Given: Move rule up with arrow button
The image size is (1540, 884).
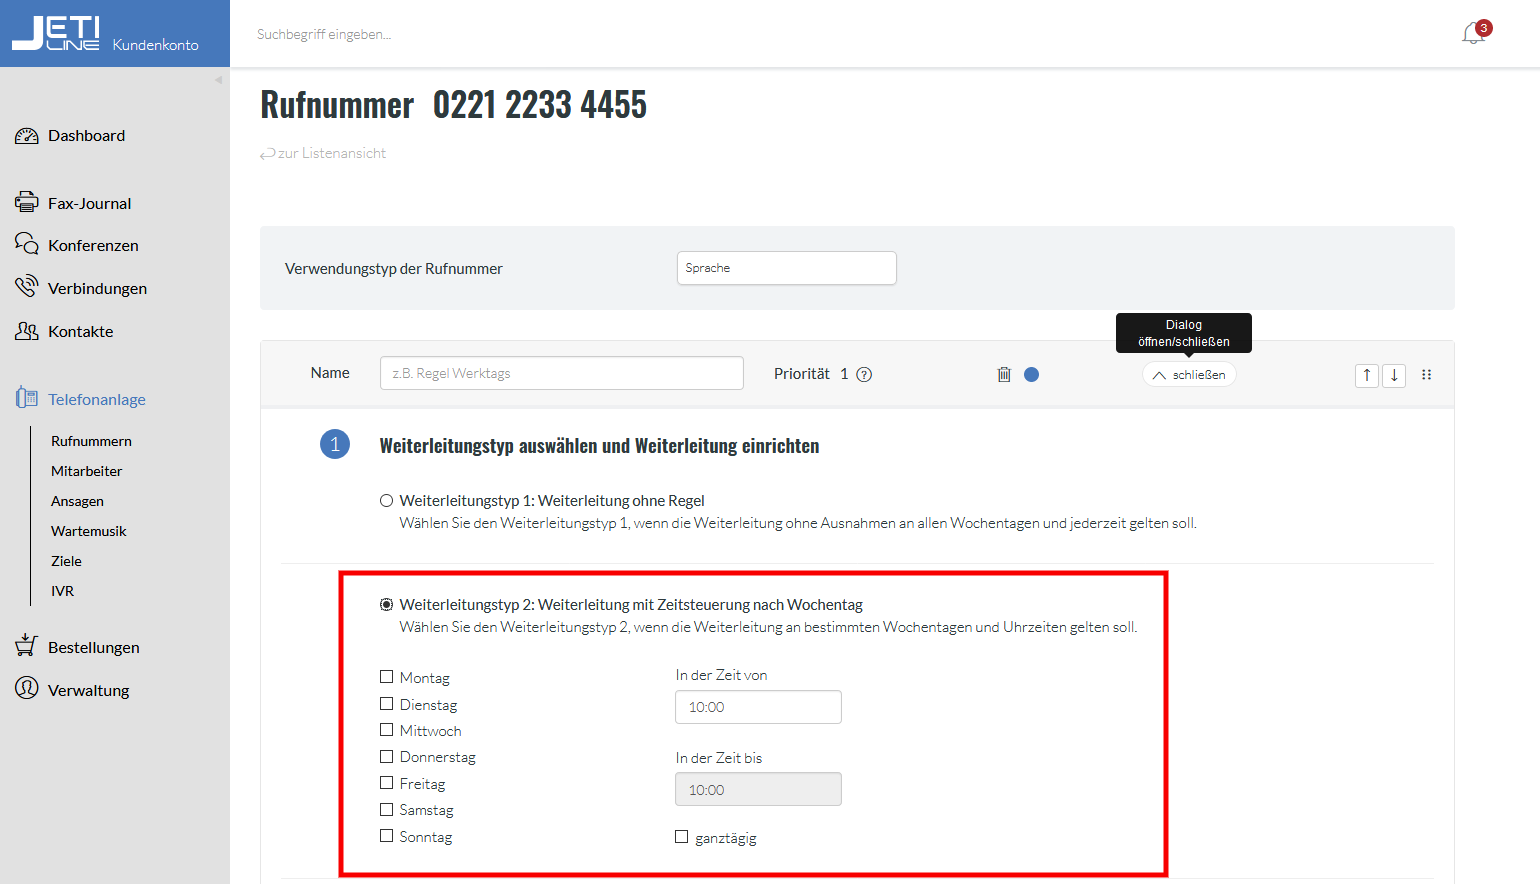Looking at the screenshot, I should (1366, 375).
